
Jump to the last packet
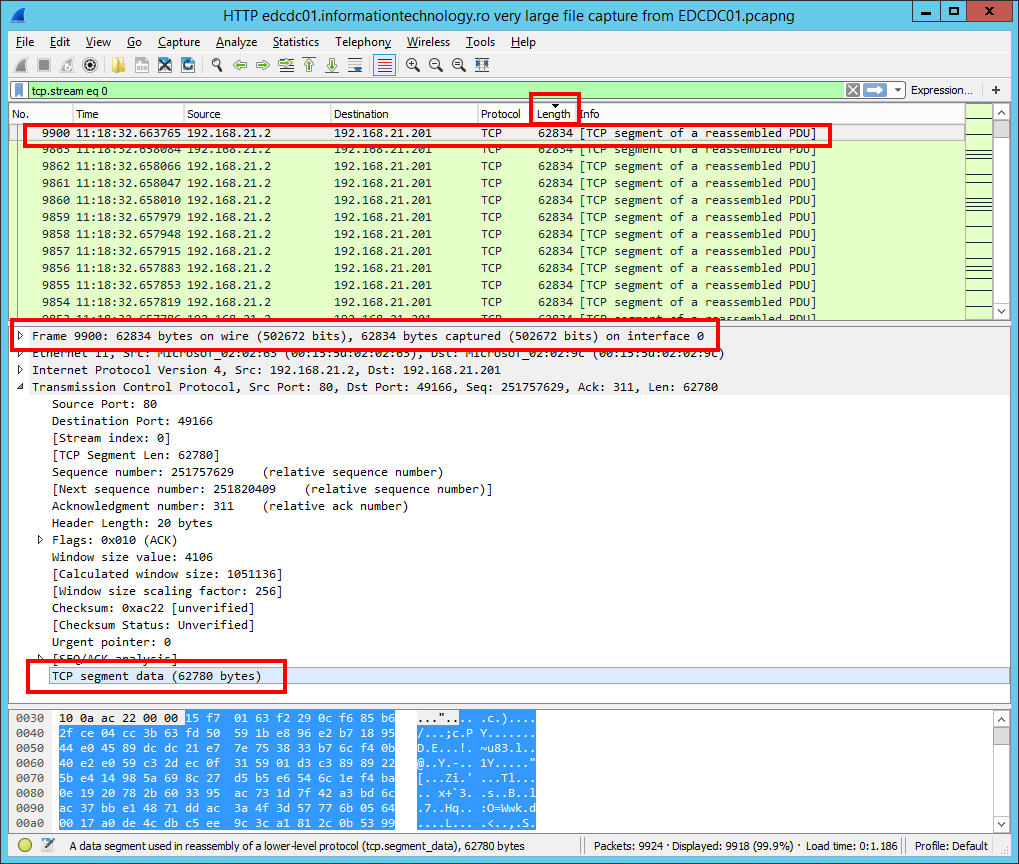pos(332,65)
